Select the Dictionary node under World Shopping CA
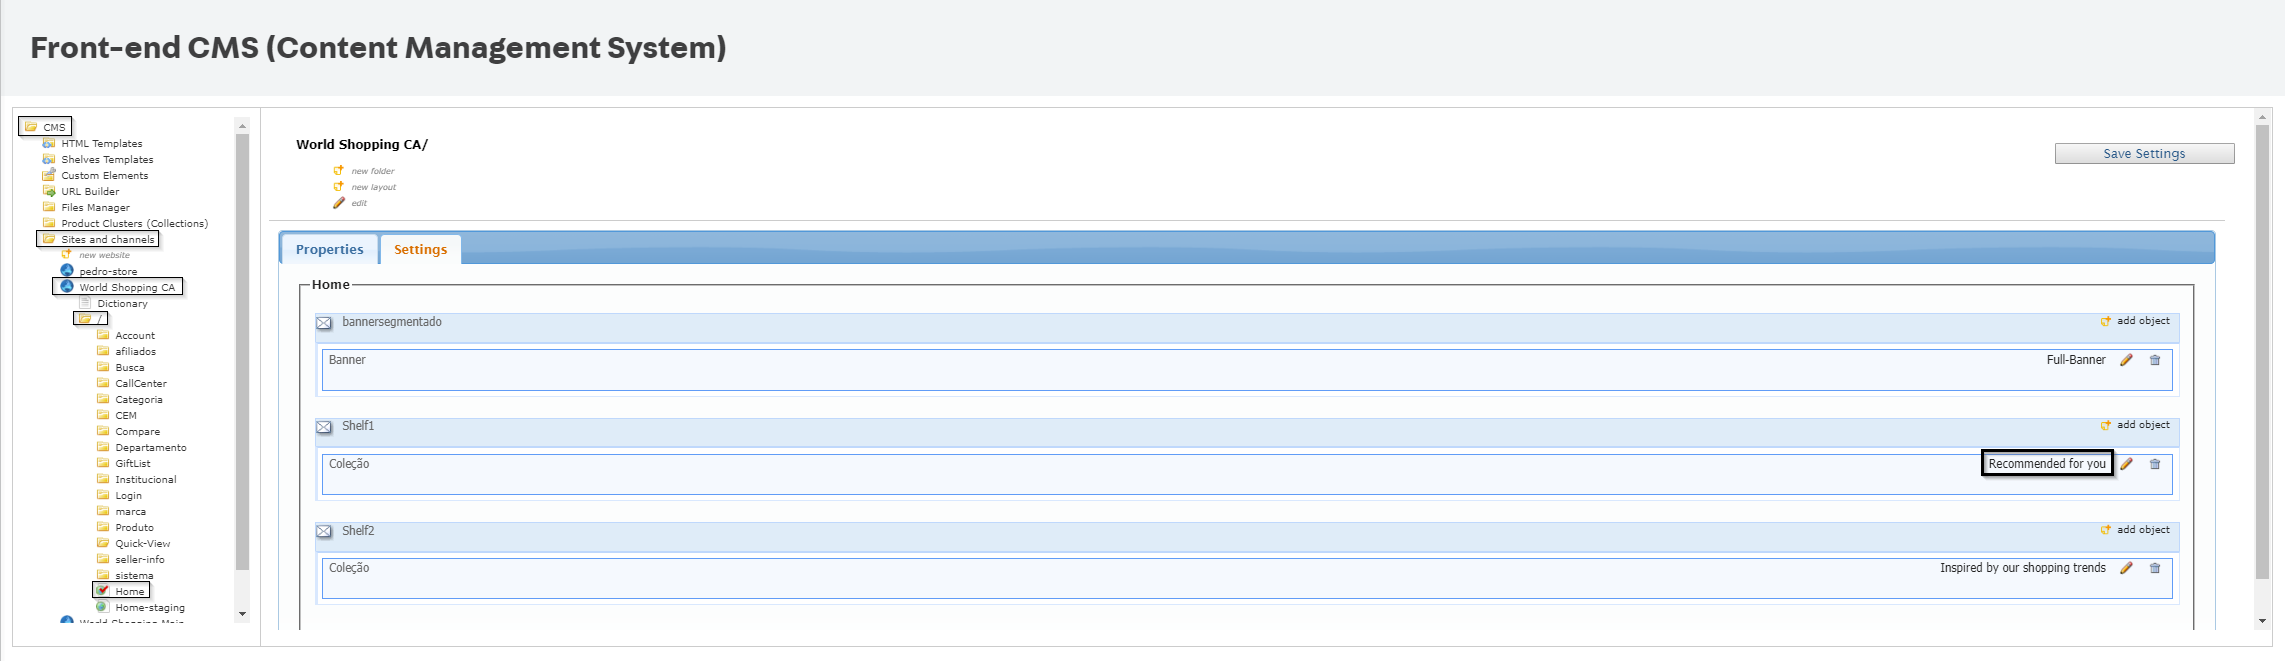Image resolution: width=2285 pixels, height=661 pixels. coord(122,303)
